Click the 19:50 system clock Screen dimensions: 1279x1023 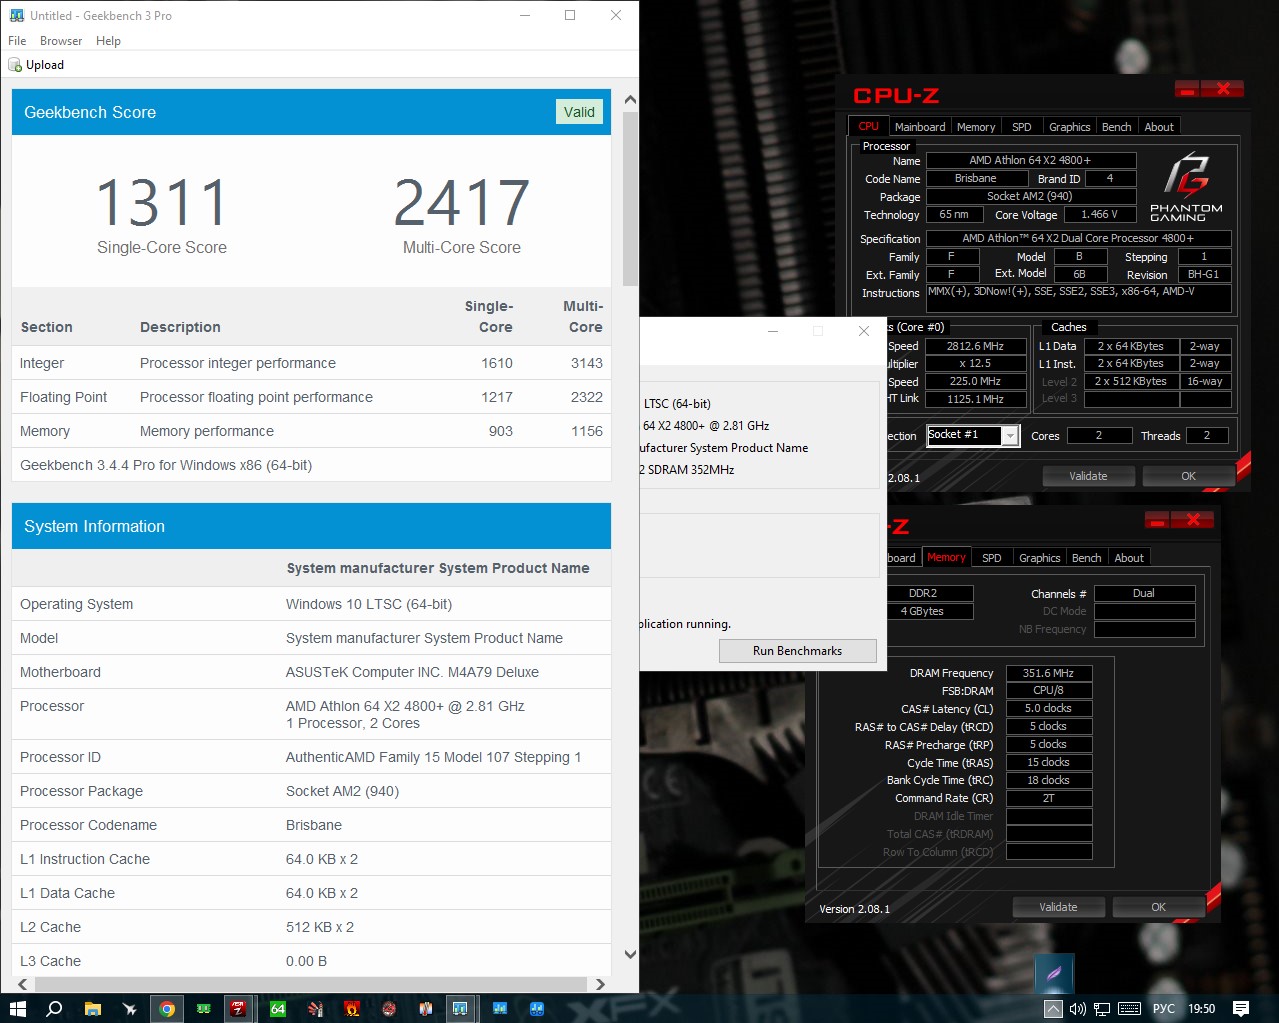(x=1201, y=1009)
